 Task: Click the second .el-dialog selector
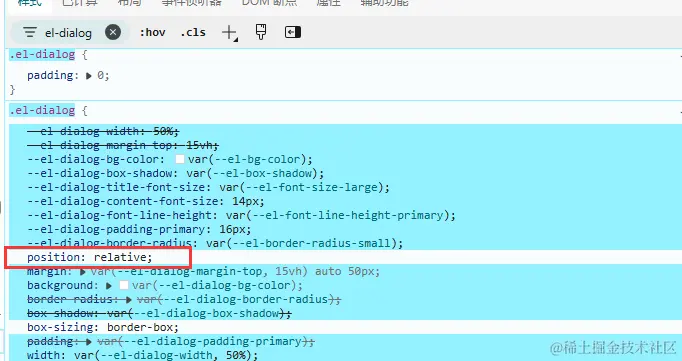pos(42,110)
